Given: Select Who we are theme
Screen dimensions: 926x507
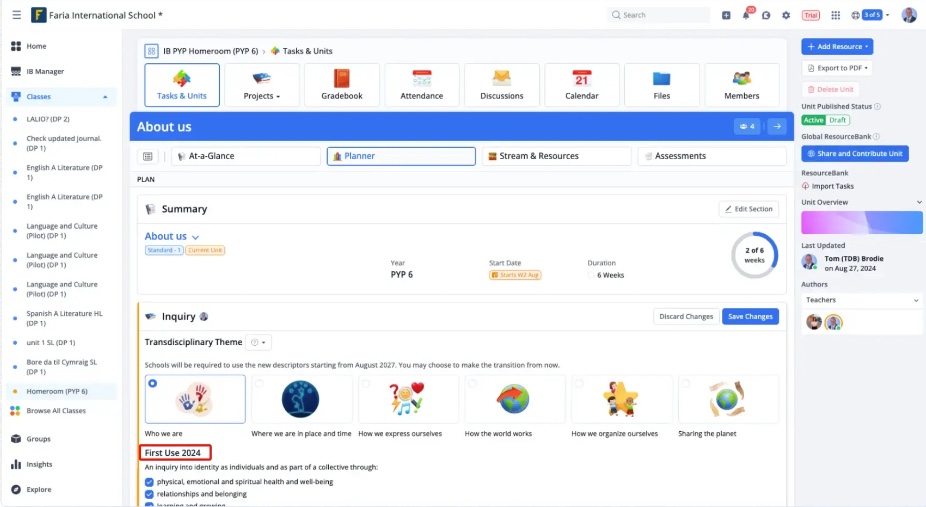Looking at the screenshot, I should pyautogui.click(x=195, y=399).
